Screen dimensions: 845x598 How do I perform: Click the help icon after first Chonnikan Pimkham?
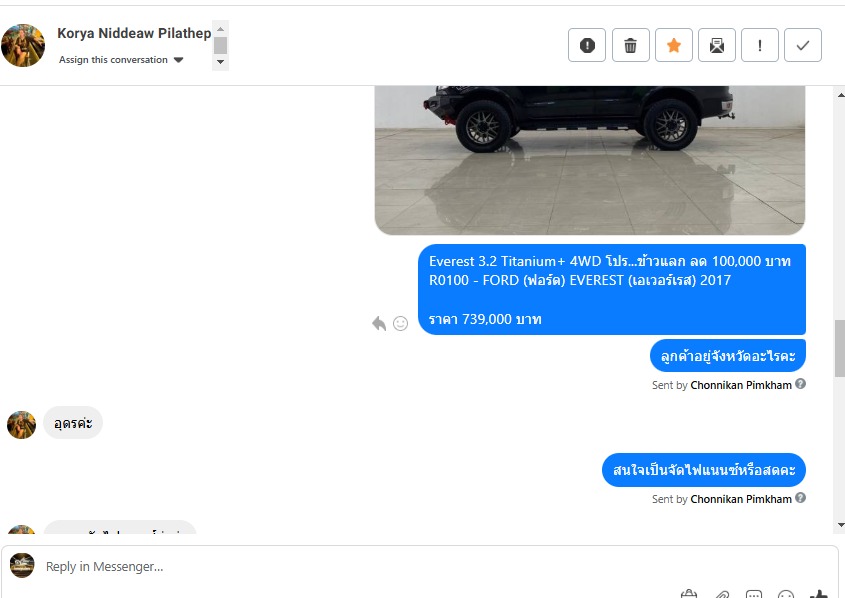800,384
